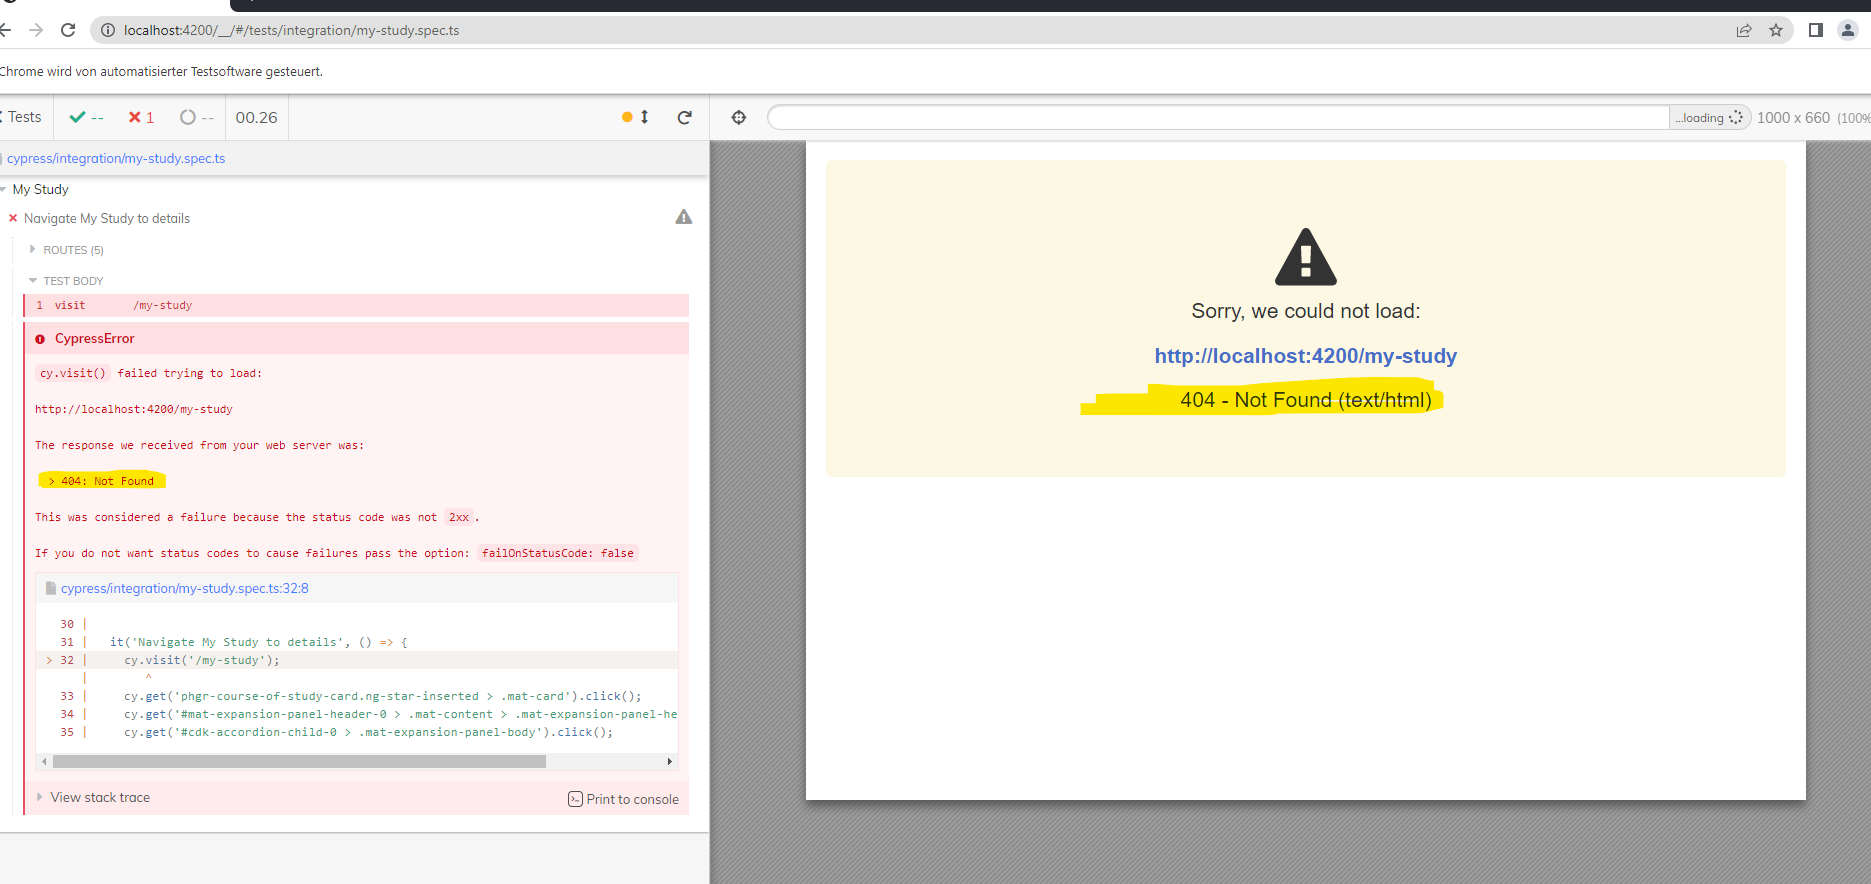The width and height of the screenshot is (1871, 884).
Task: Open the selector playground crosshair
Action: pos(739,117)
